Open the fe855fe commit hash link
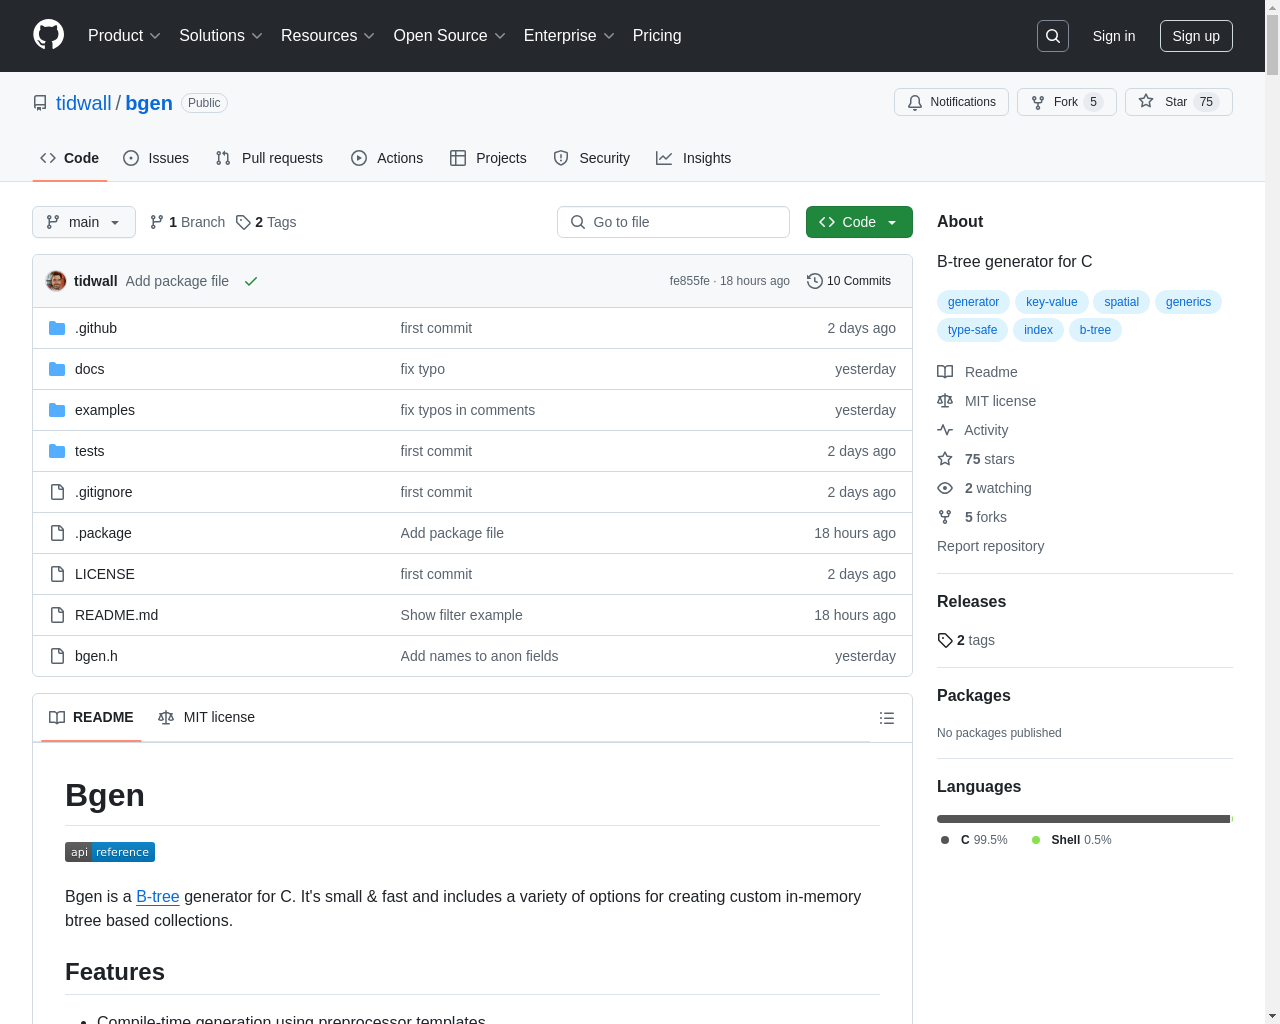The width and height of the screenshot is (1280, 1024). point(689,281)
